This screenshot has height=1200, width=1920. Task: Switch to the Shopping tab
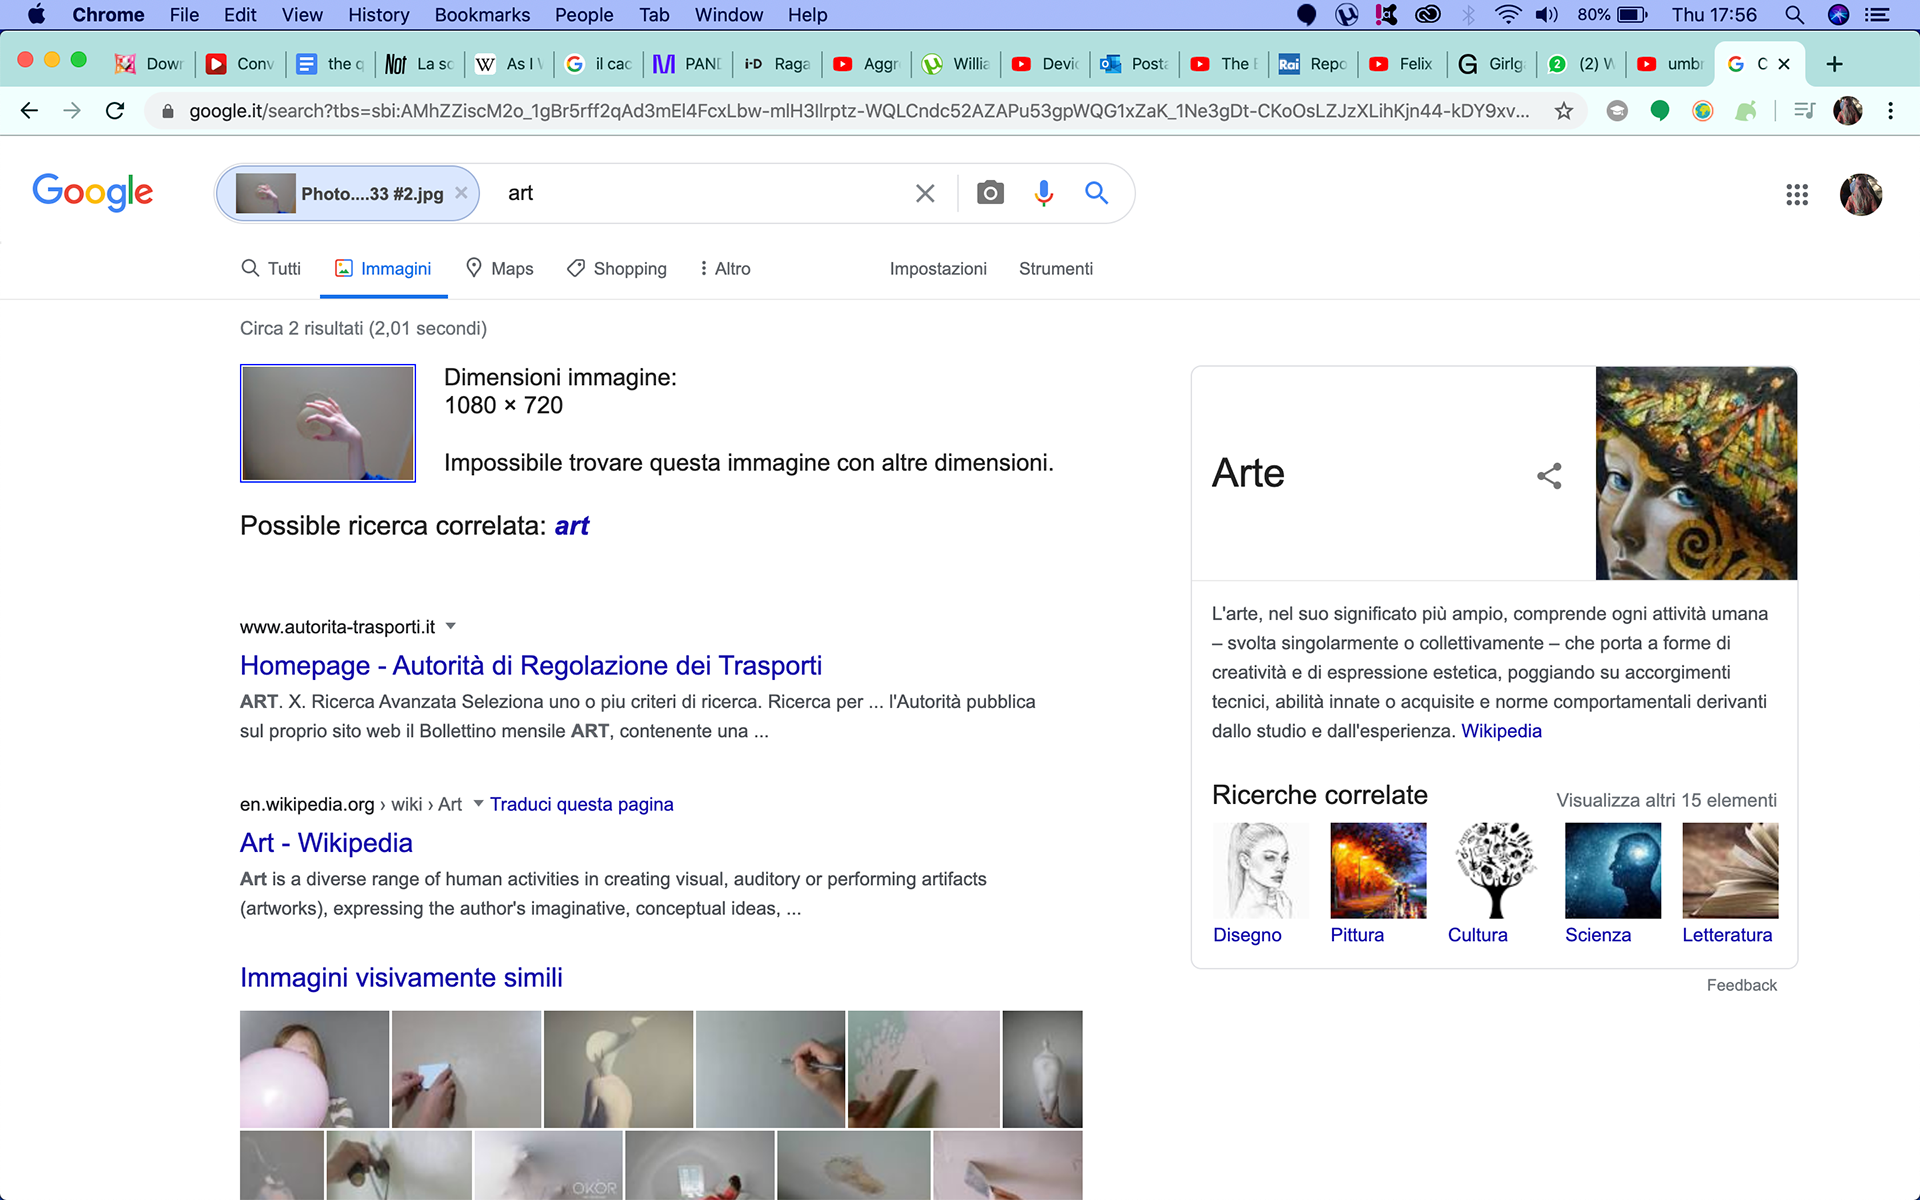coord(617,269)
